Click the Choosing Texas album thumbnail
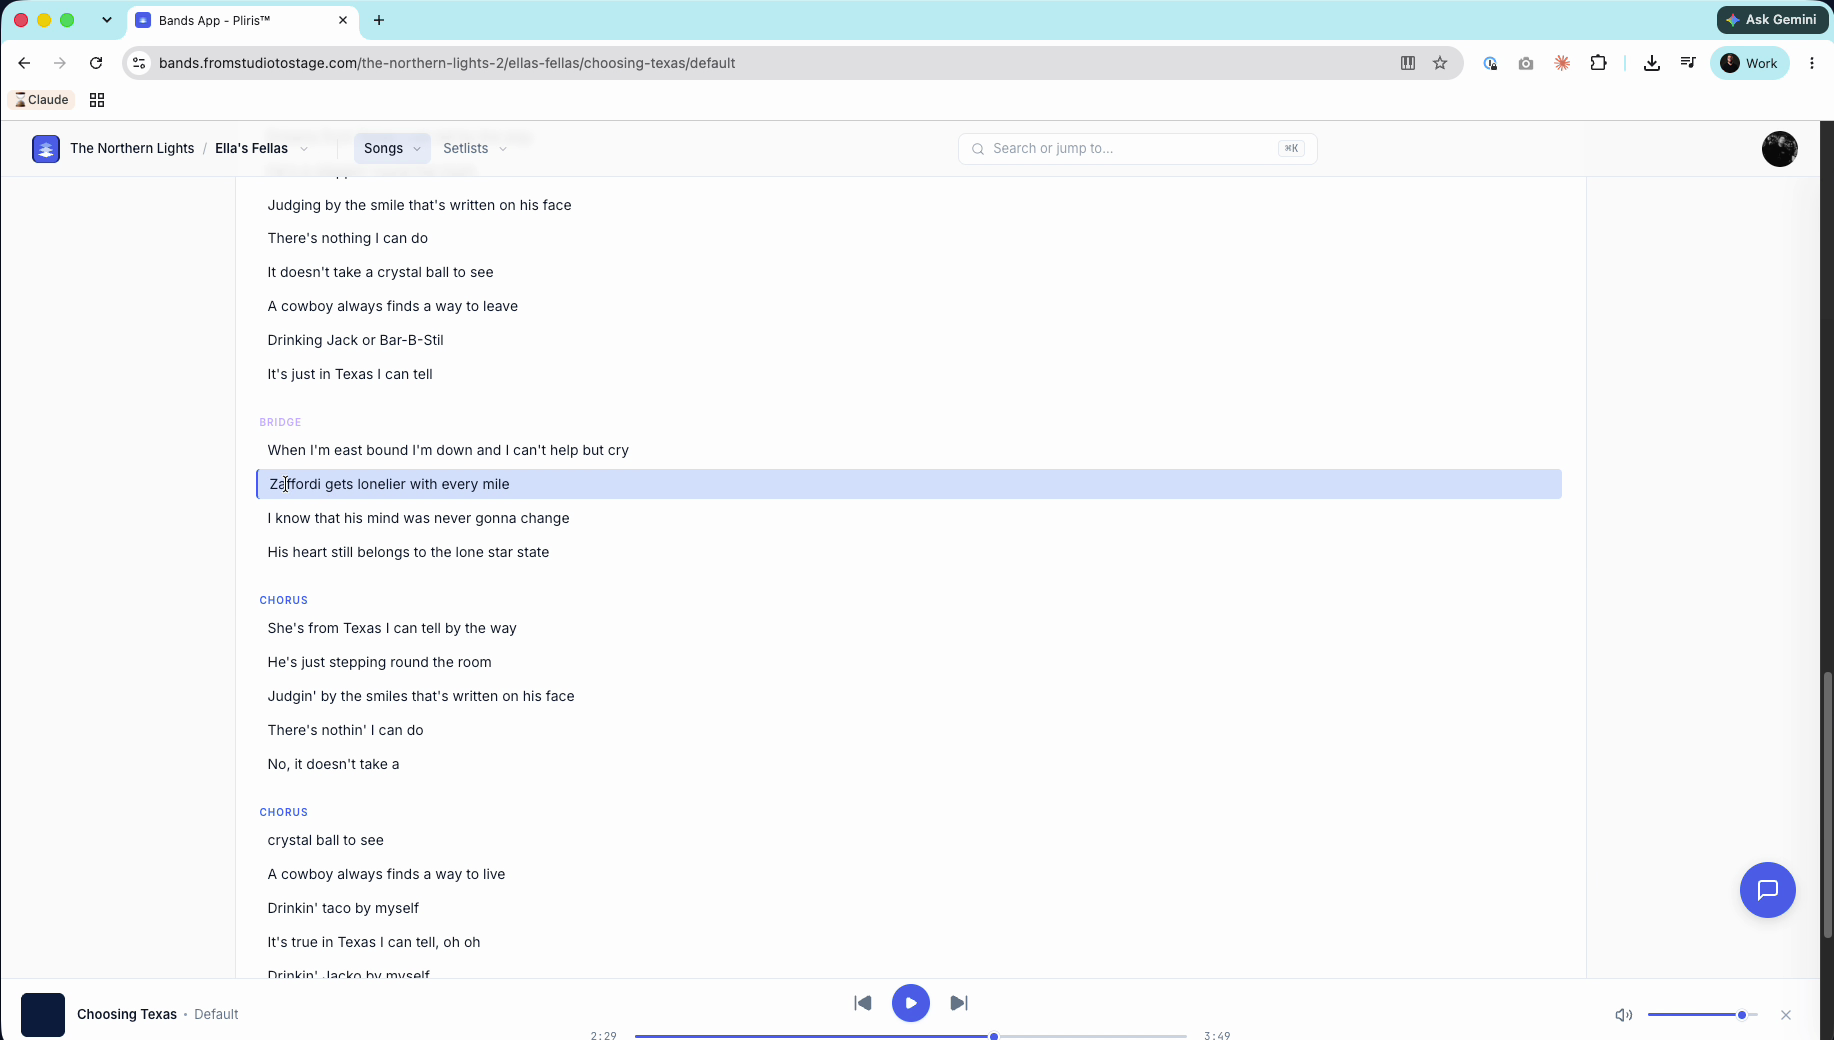The height and width of the screenshot is (1040, 1834). coord(43,1014)
